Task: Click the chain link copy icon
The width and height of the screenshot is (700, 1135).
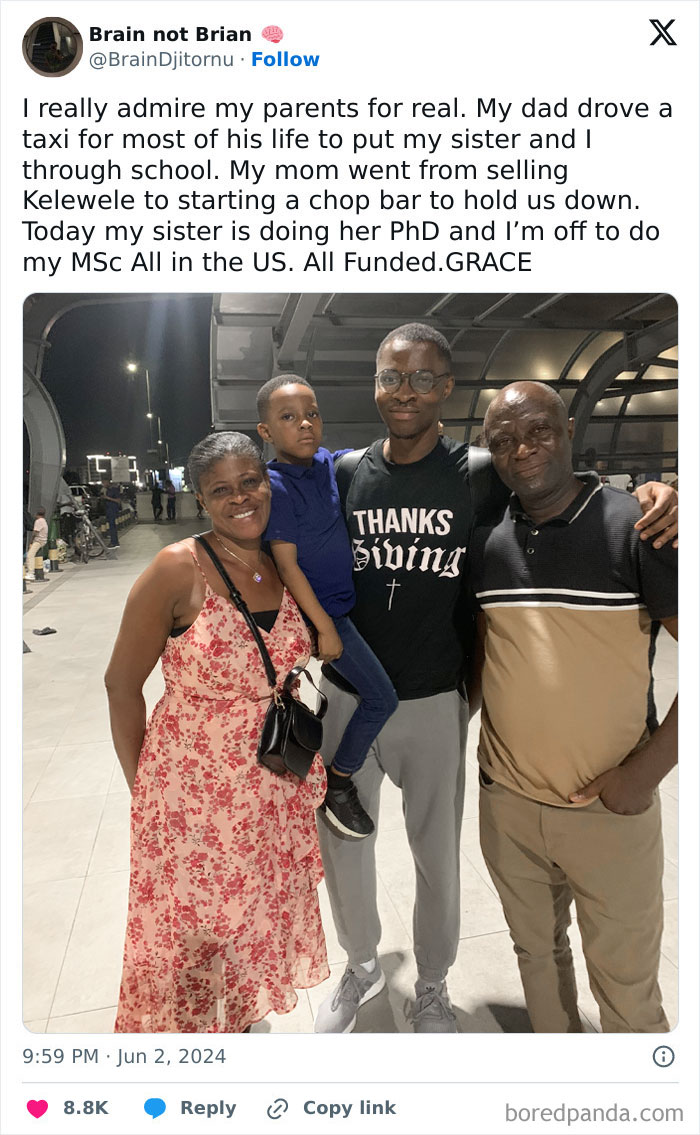Action: click(277, 1108)
